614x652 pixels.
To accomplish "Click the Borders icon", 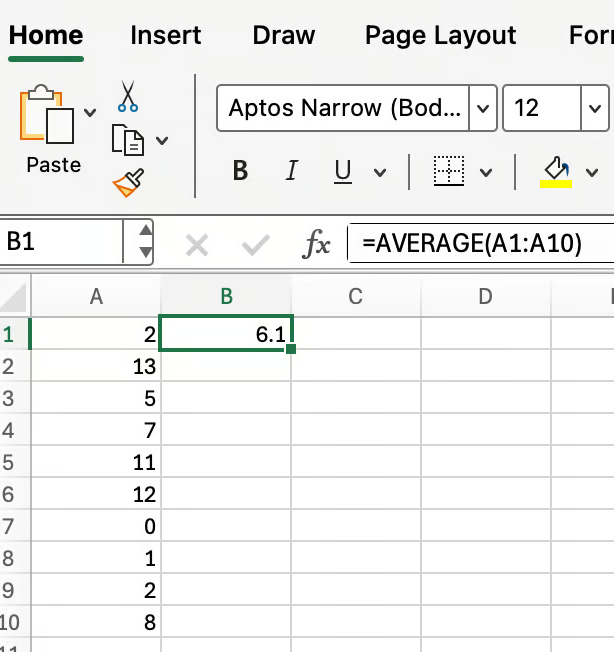I will point(450,171).
